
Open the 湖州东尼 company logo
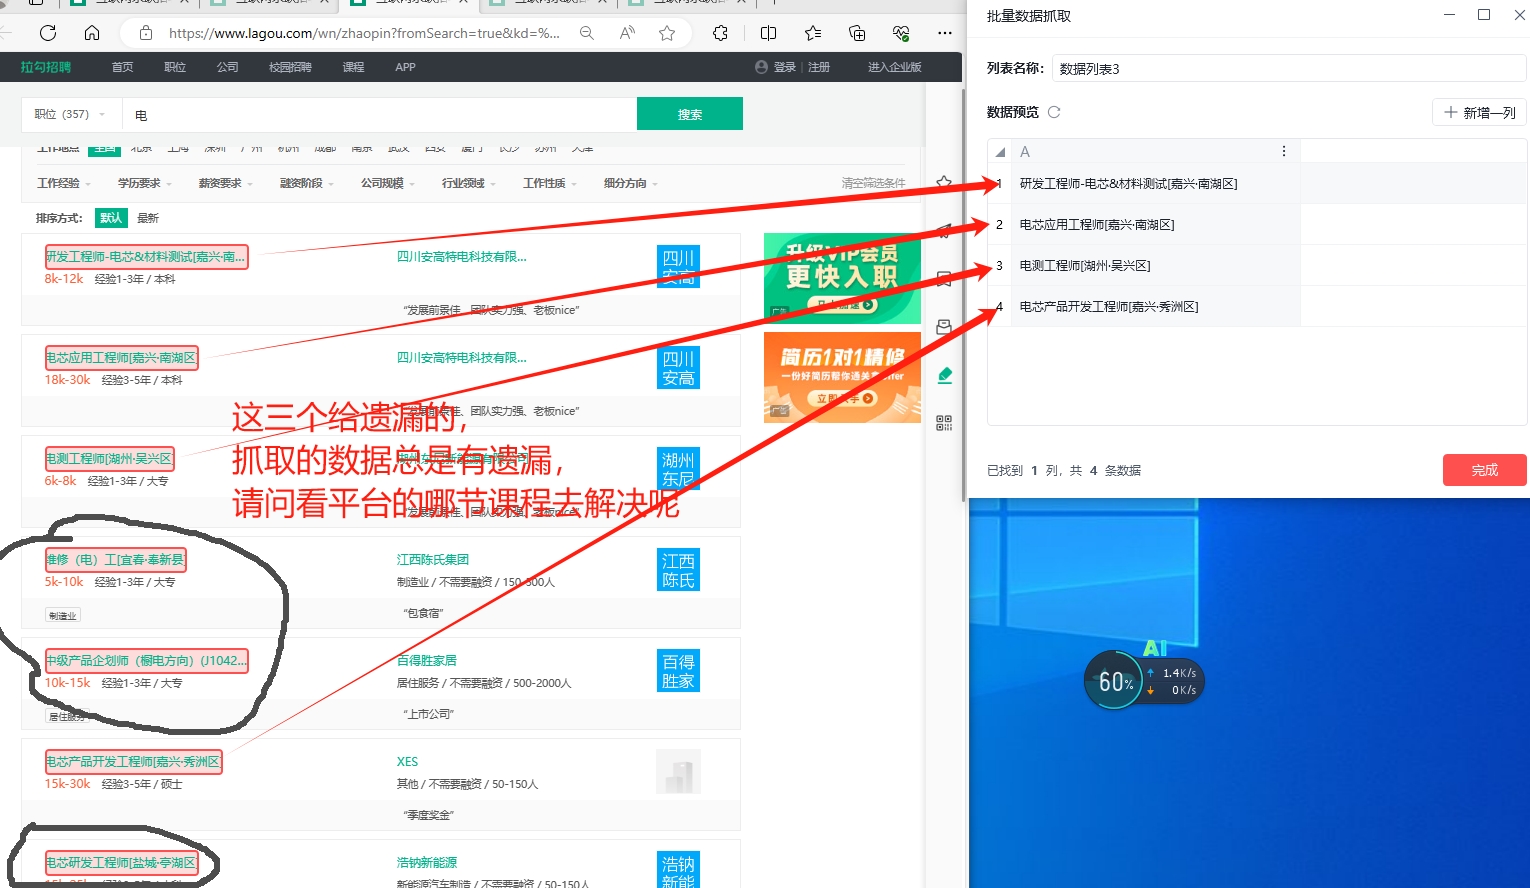coord(678,469)
